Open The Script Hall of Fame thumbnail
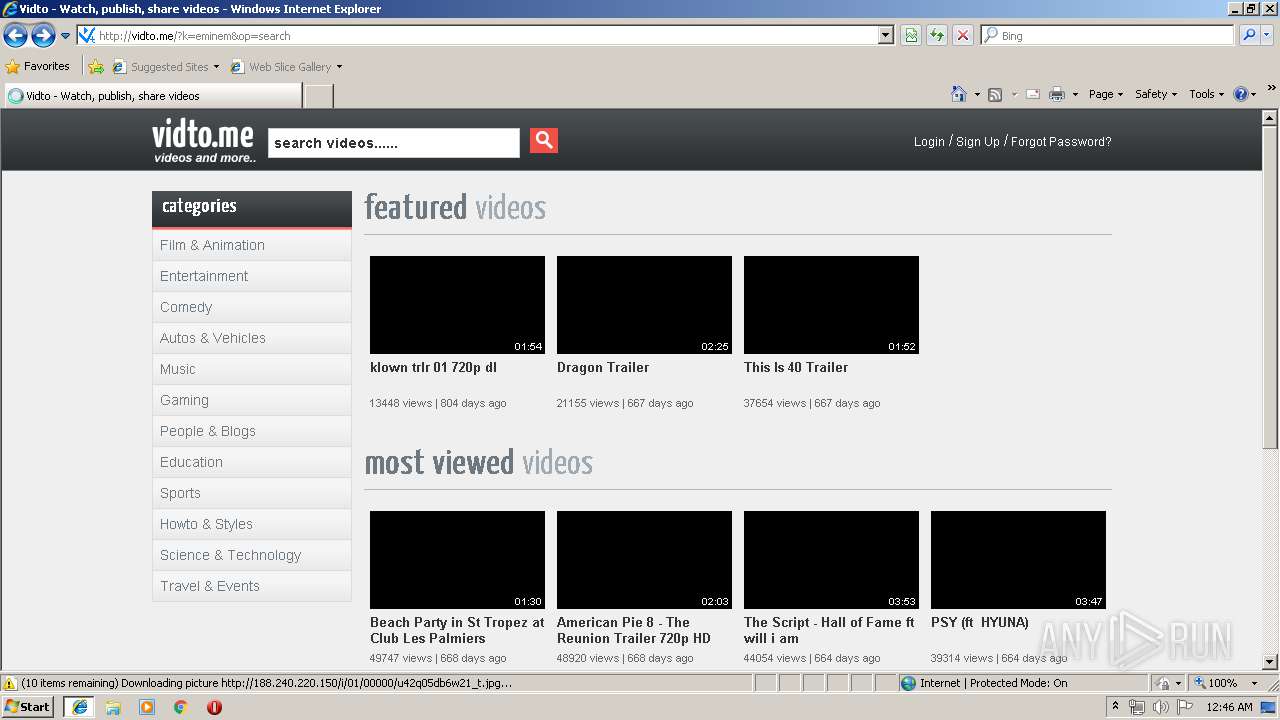Screen dimensions: 1280x720 click(831, 560)
